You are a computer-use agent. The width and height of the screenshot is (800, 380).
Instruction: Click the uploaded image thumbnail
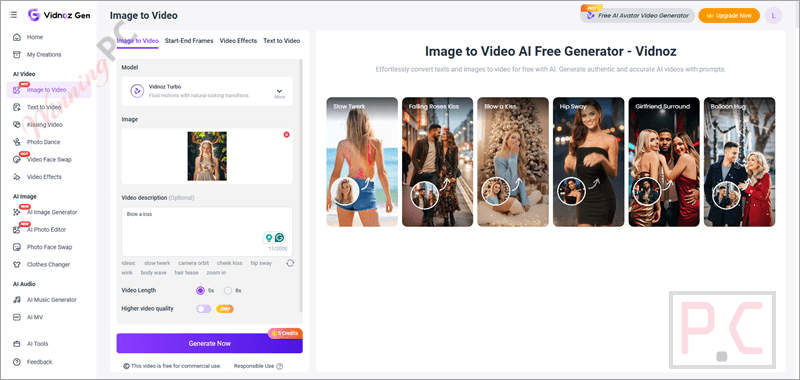pyautogui.click(x=207, y=156)
